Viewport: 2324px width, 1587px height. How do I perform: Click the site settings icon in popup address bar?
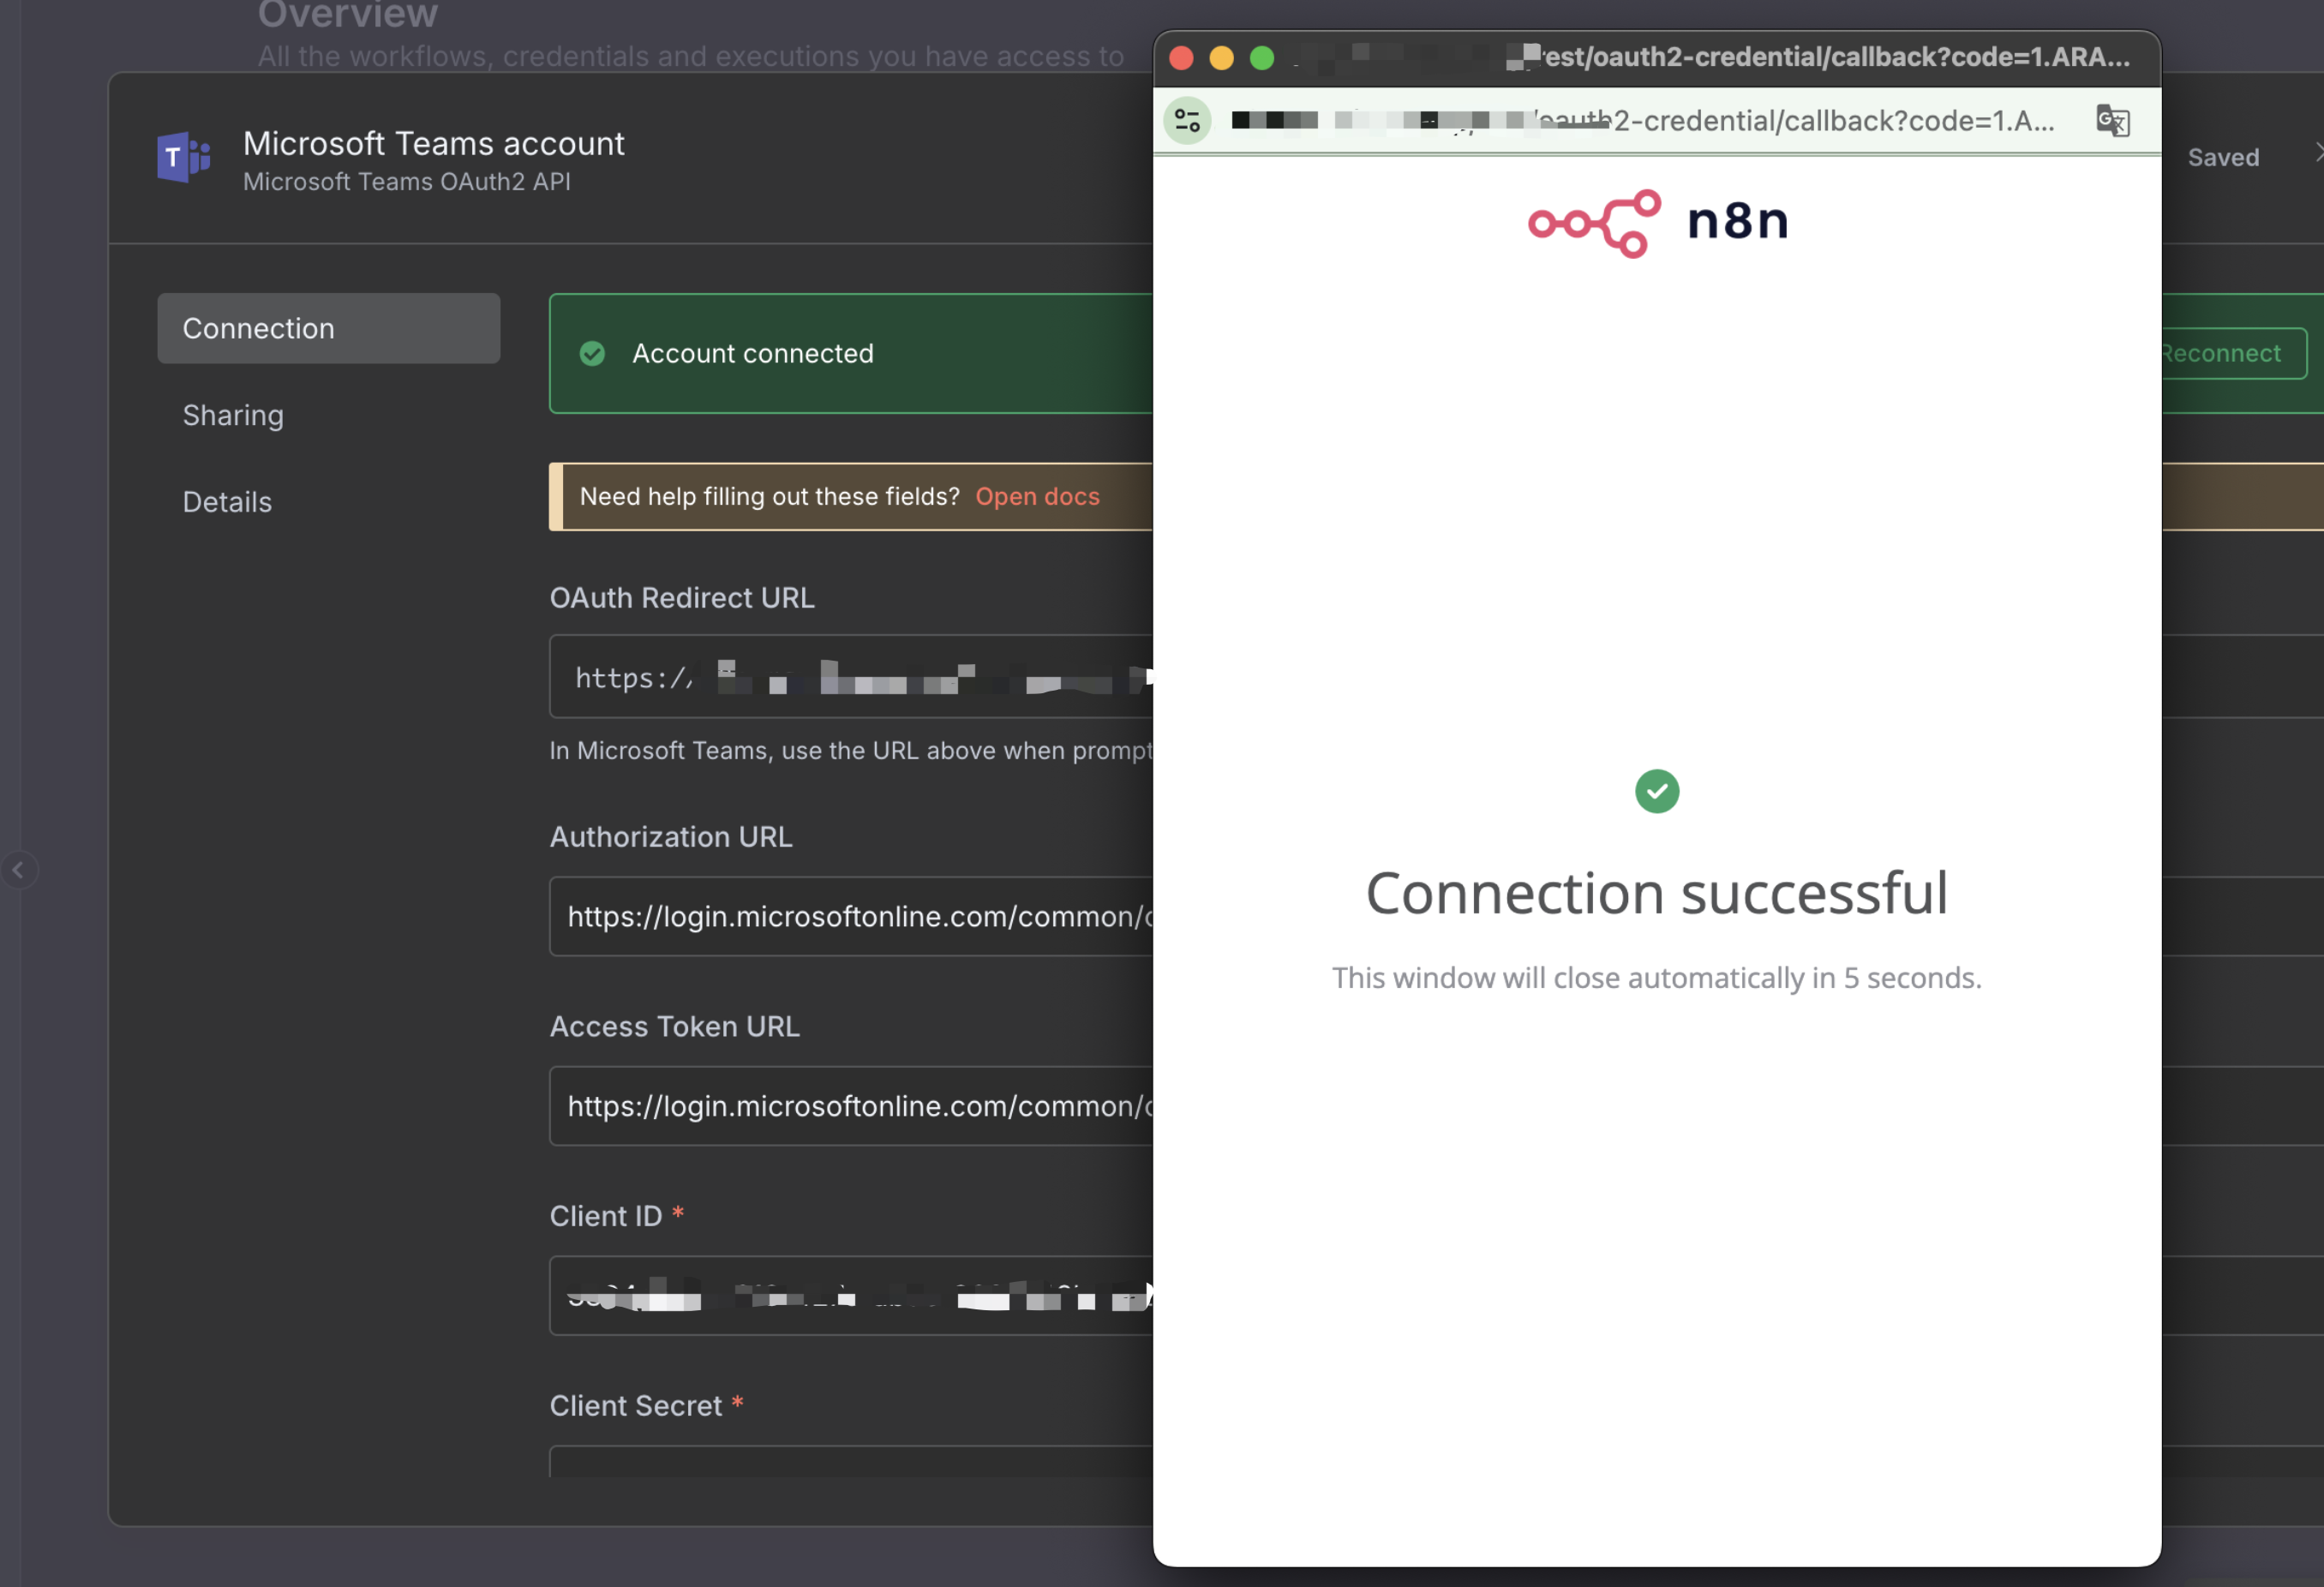pyautogui.click(x=1187, y=121)
